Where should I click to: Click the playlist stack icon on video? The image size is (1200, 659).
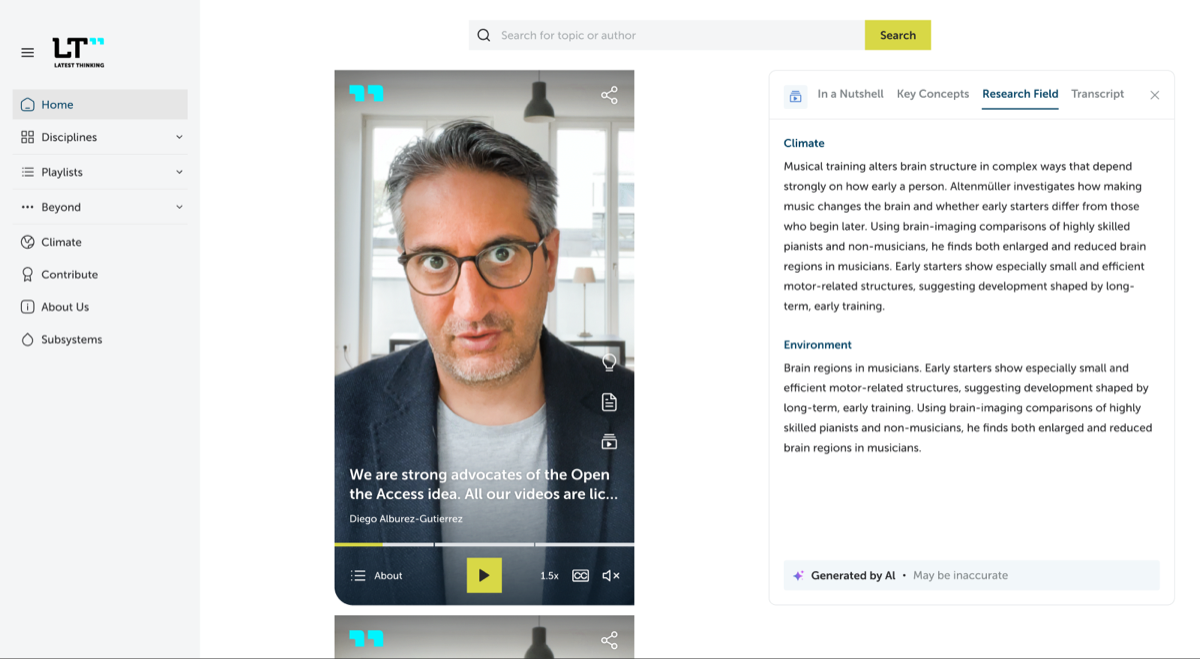point(609,441)
